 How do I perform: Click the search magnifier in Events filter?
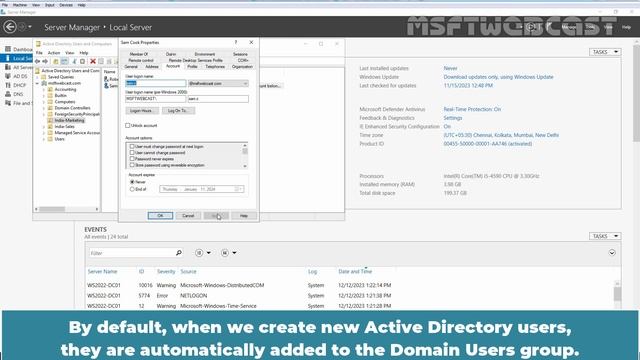[178, 253]
